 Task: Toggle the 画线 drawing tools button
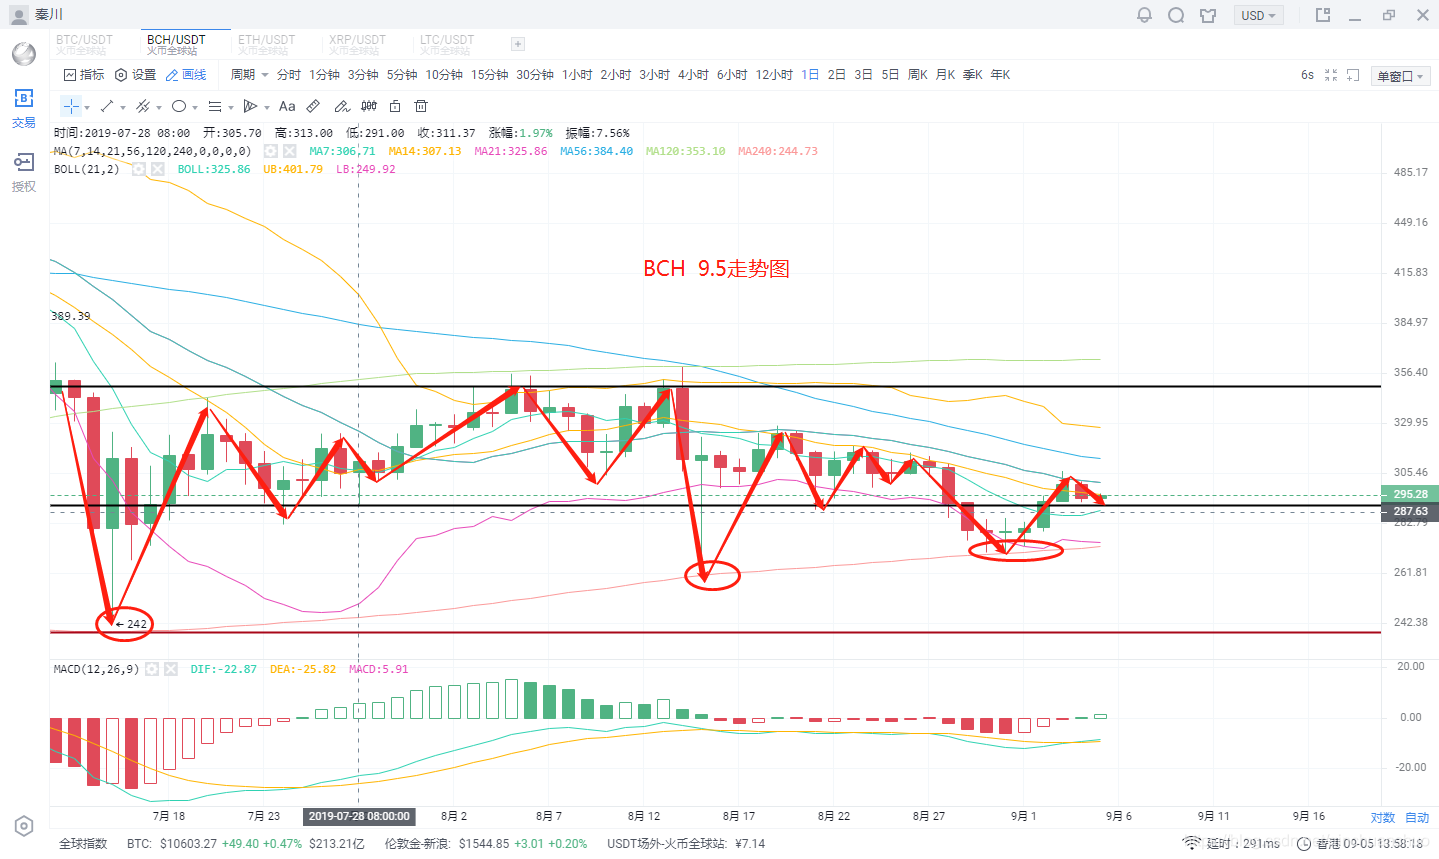tap(186, 75)
